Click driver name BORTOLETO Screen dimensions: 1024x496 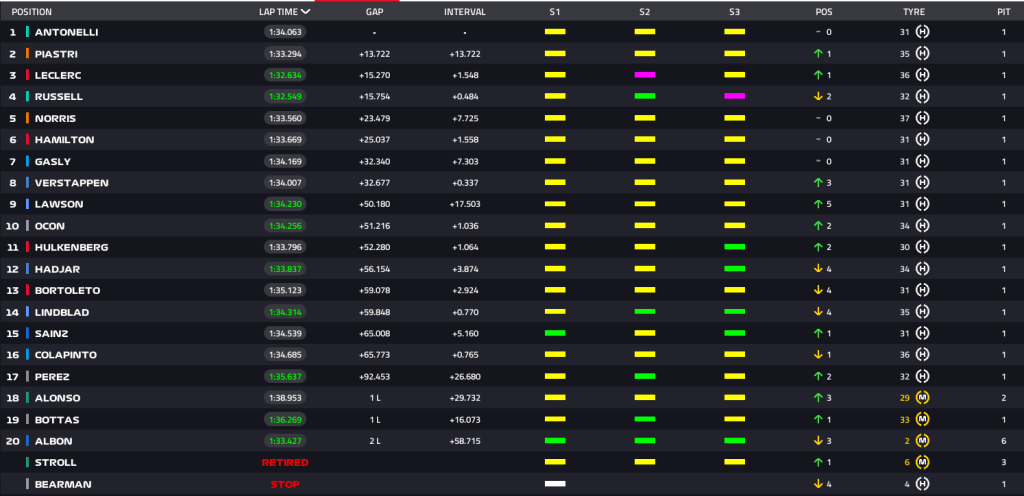67,290
